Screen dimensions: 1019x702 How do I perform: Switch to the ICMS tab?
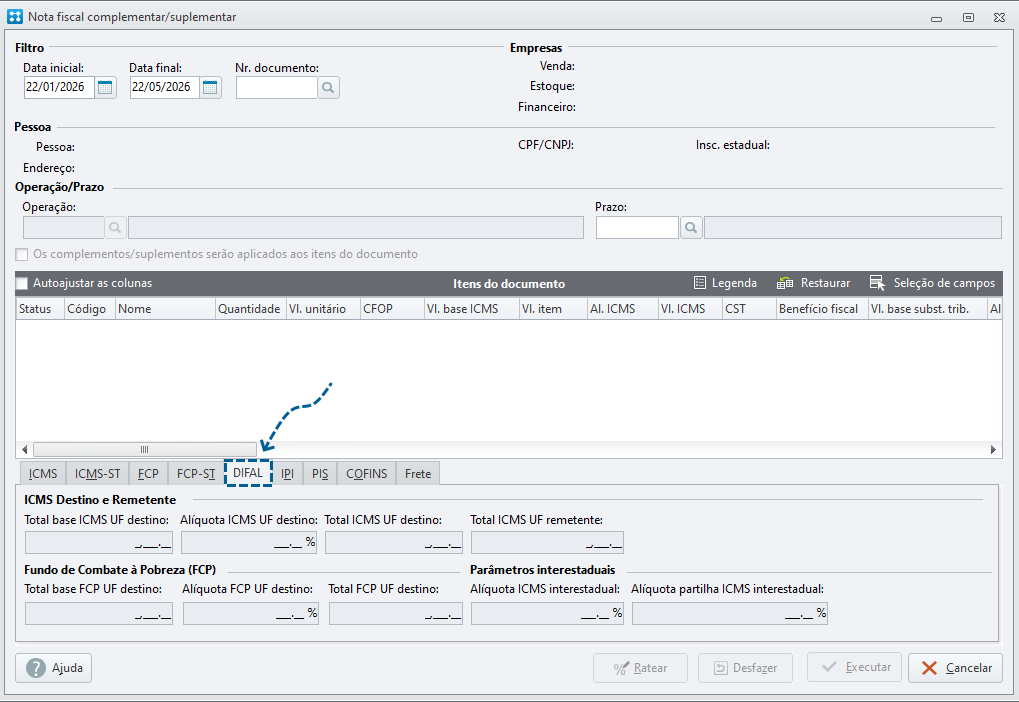click(x=43, y=474)
